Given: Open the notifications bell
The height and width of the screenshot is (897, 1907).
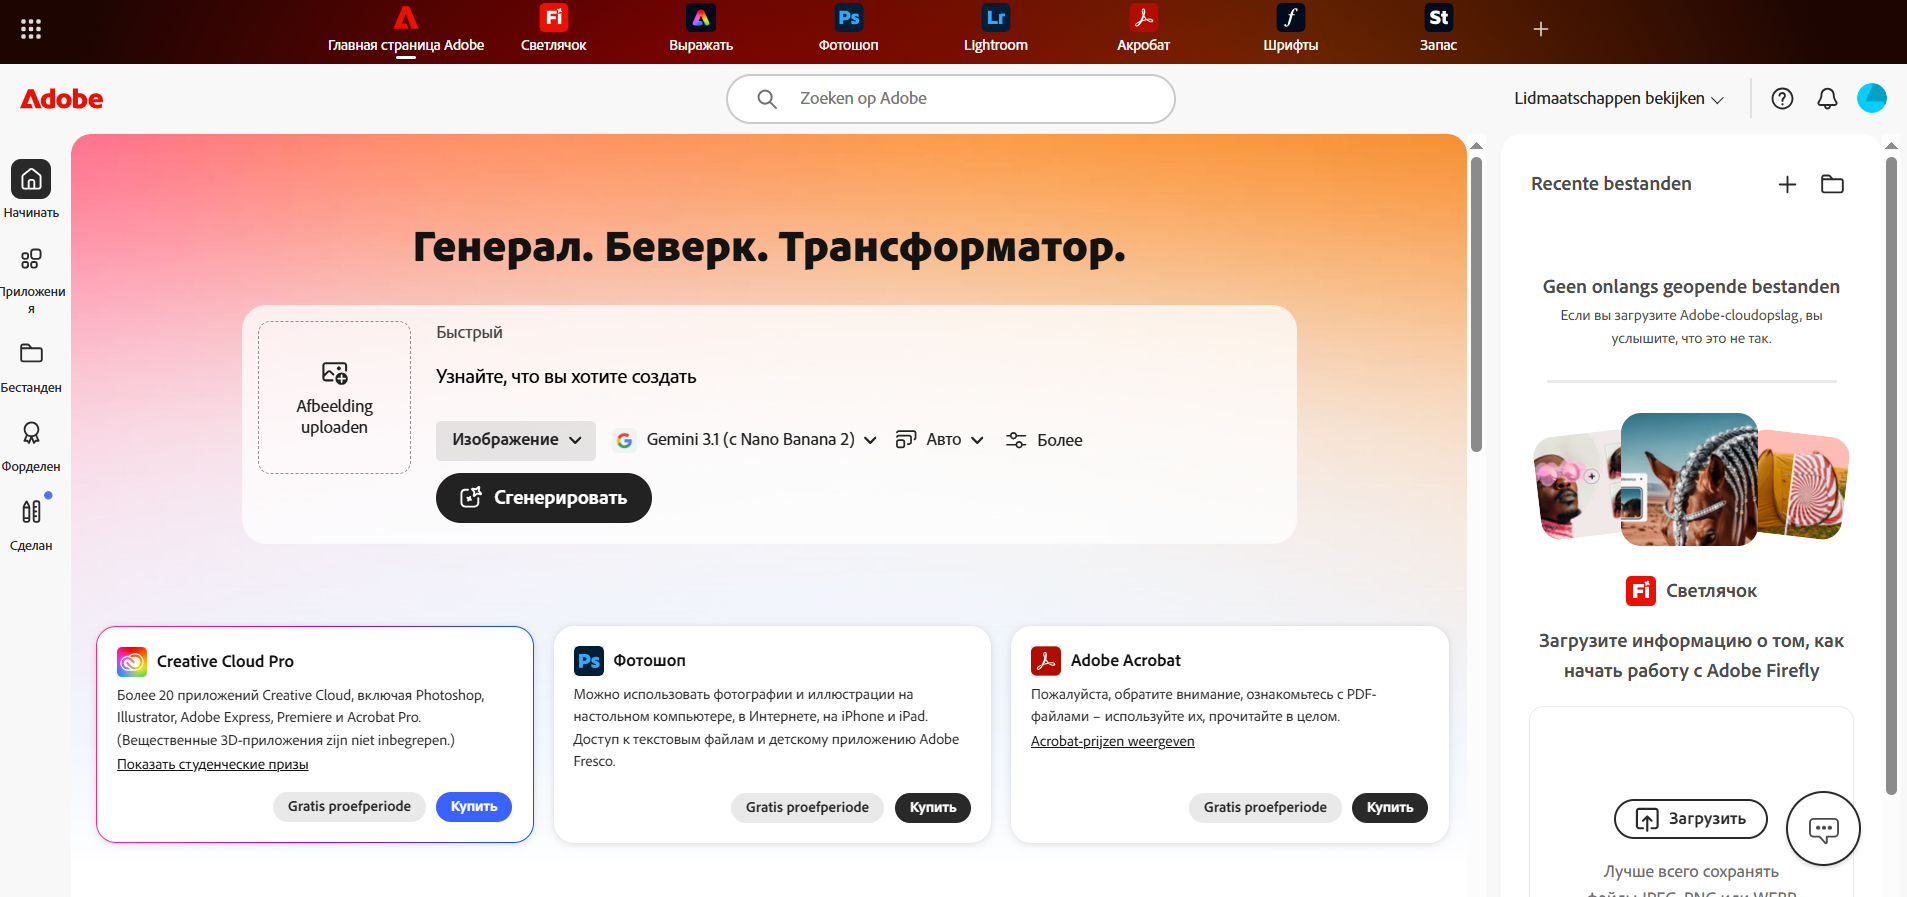Looking at the screenshot, I should [1827, 98].
